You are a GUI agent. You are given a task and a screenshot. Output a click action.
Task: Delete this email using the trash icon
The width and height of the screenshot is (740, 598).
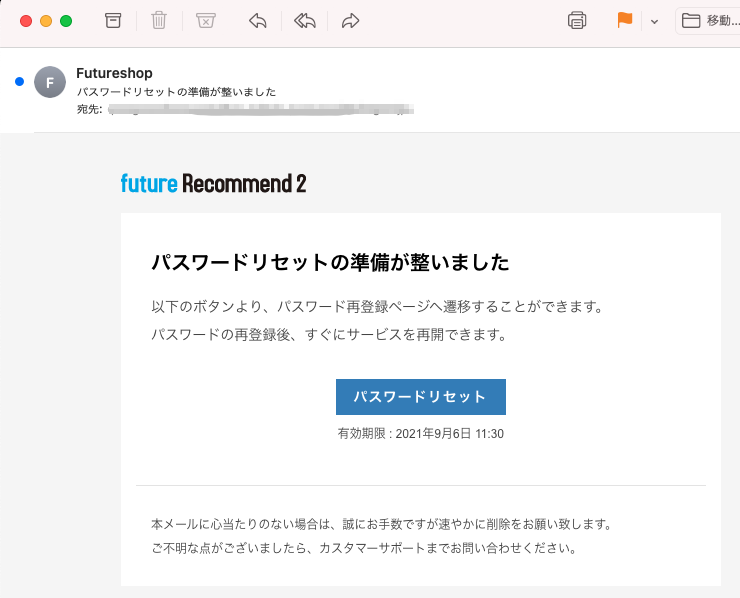click(x=159, y=21)
